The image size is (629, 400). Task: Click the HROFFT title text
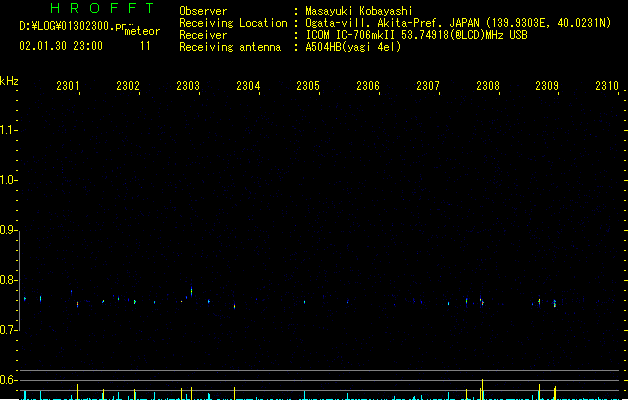pyautogui.click(x=102, y=8)
